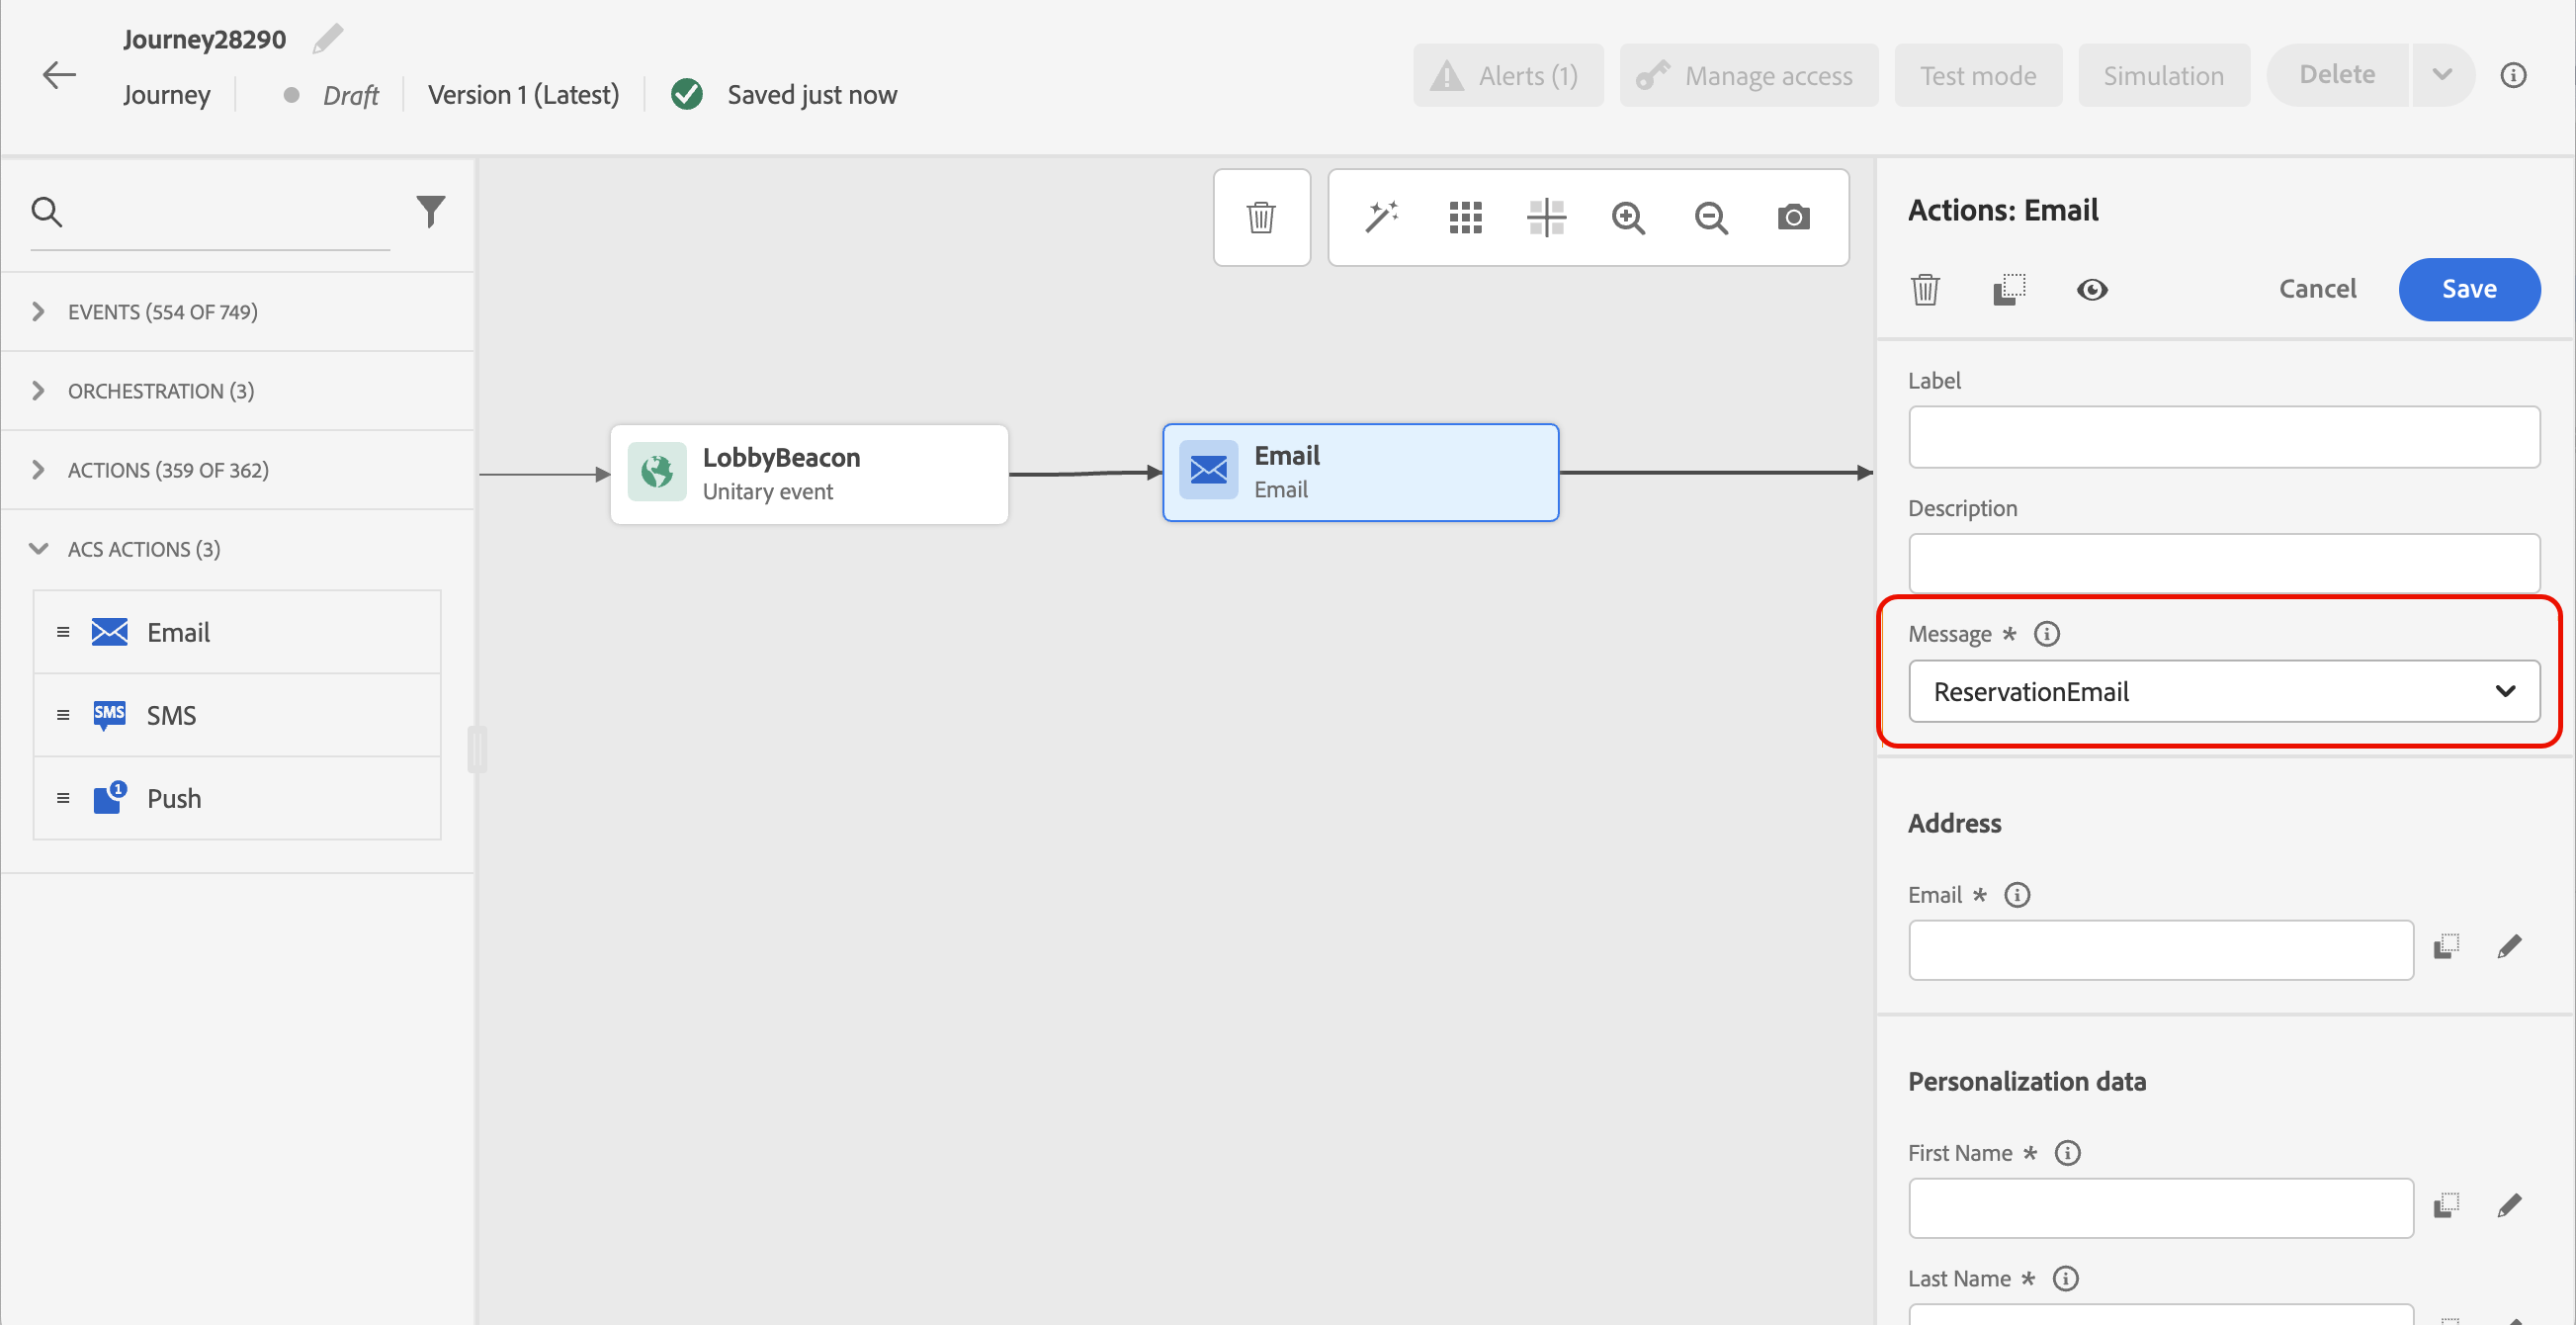
Task: Toggle the canvas grid dots icon
Action: (1465, 217)
